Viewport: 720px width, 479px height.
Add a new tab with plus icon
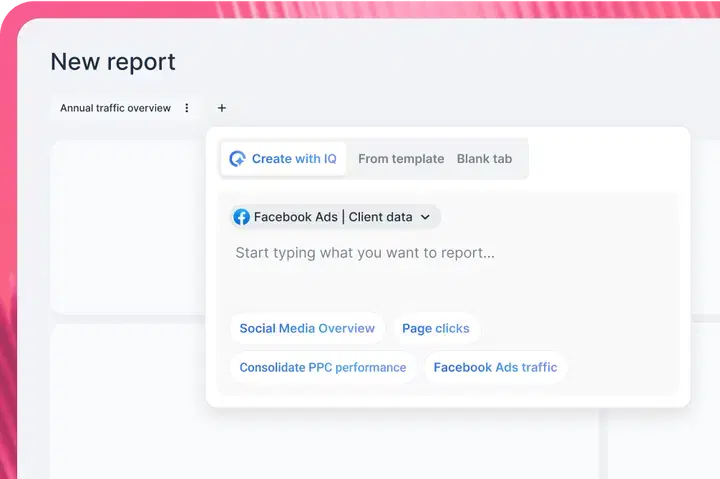coord(222,108)
